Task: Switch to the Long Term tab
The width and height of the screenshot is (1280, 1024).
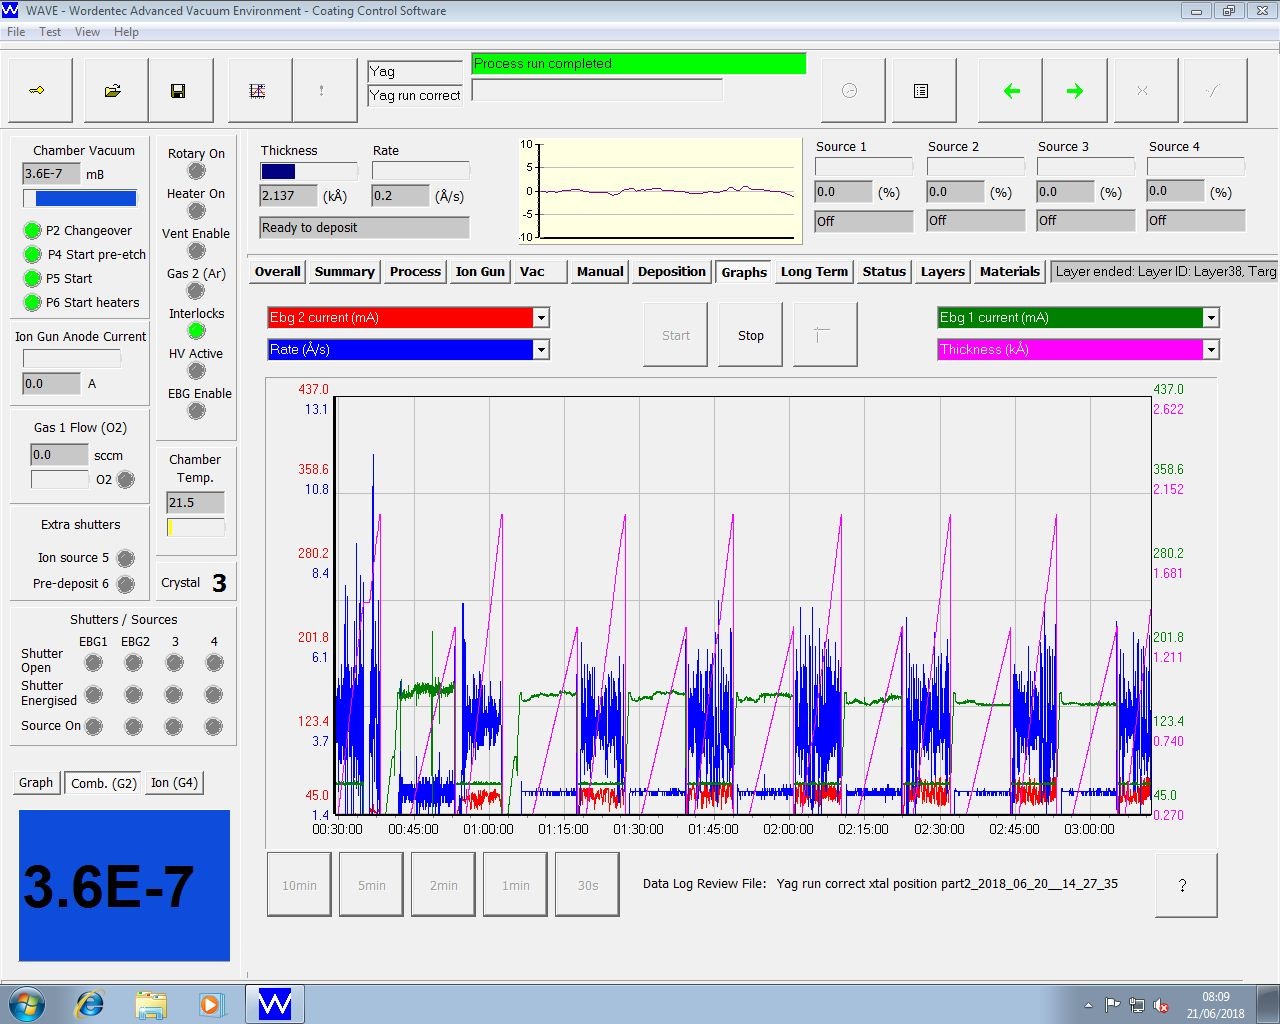Action: coord(814,272)
